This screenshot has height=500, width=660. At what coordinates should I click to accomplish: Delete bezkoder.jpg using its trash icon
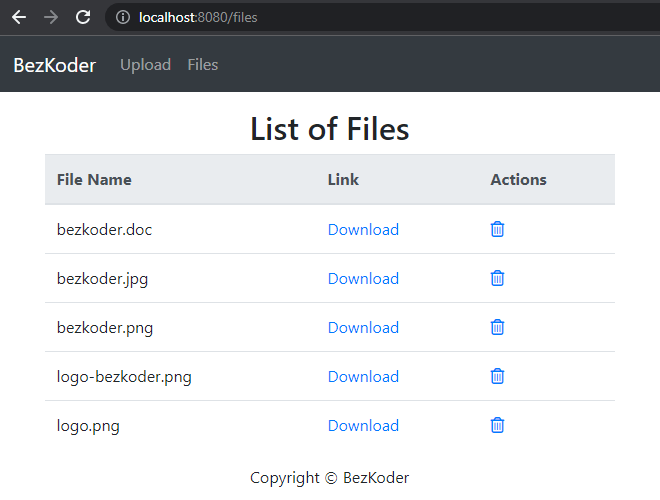pyautogui.click(x=497, y=278)
